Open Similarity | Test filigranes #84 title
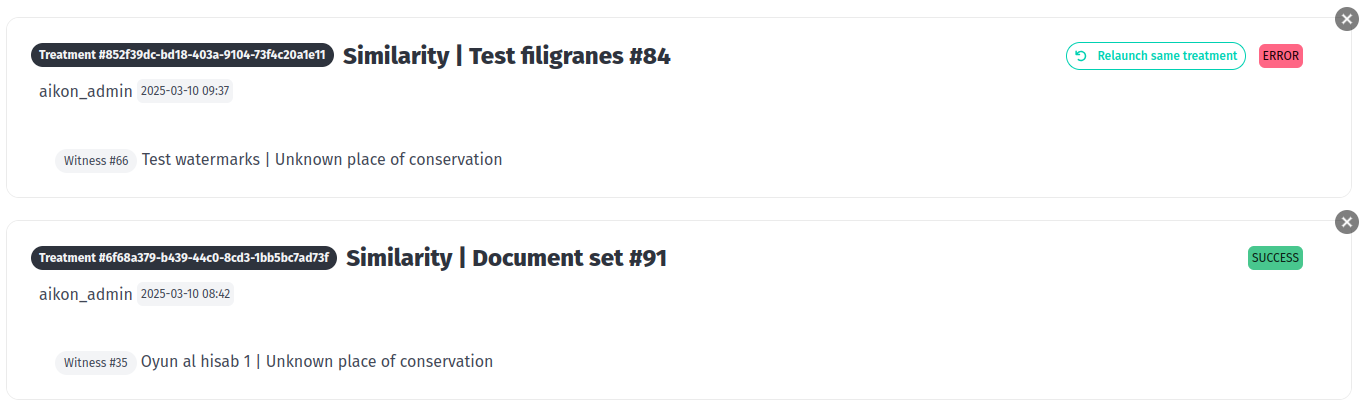1368x410 pixels. click(x=506, y=56)
